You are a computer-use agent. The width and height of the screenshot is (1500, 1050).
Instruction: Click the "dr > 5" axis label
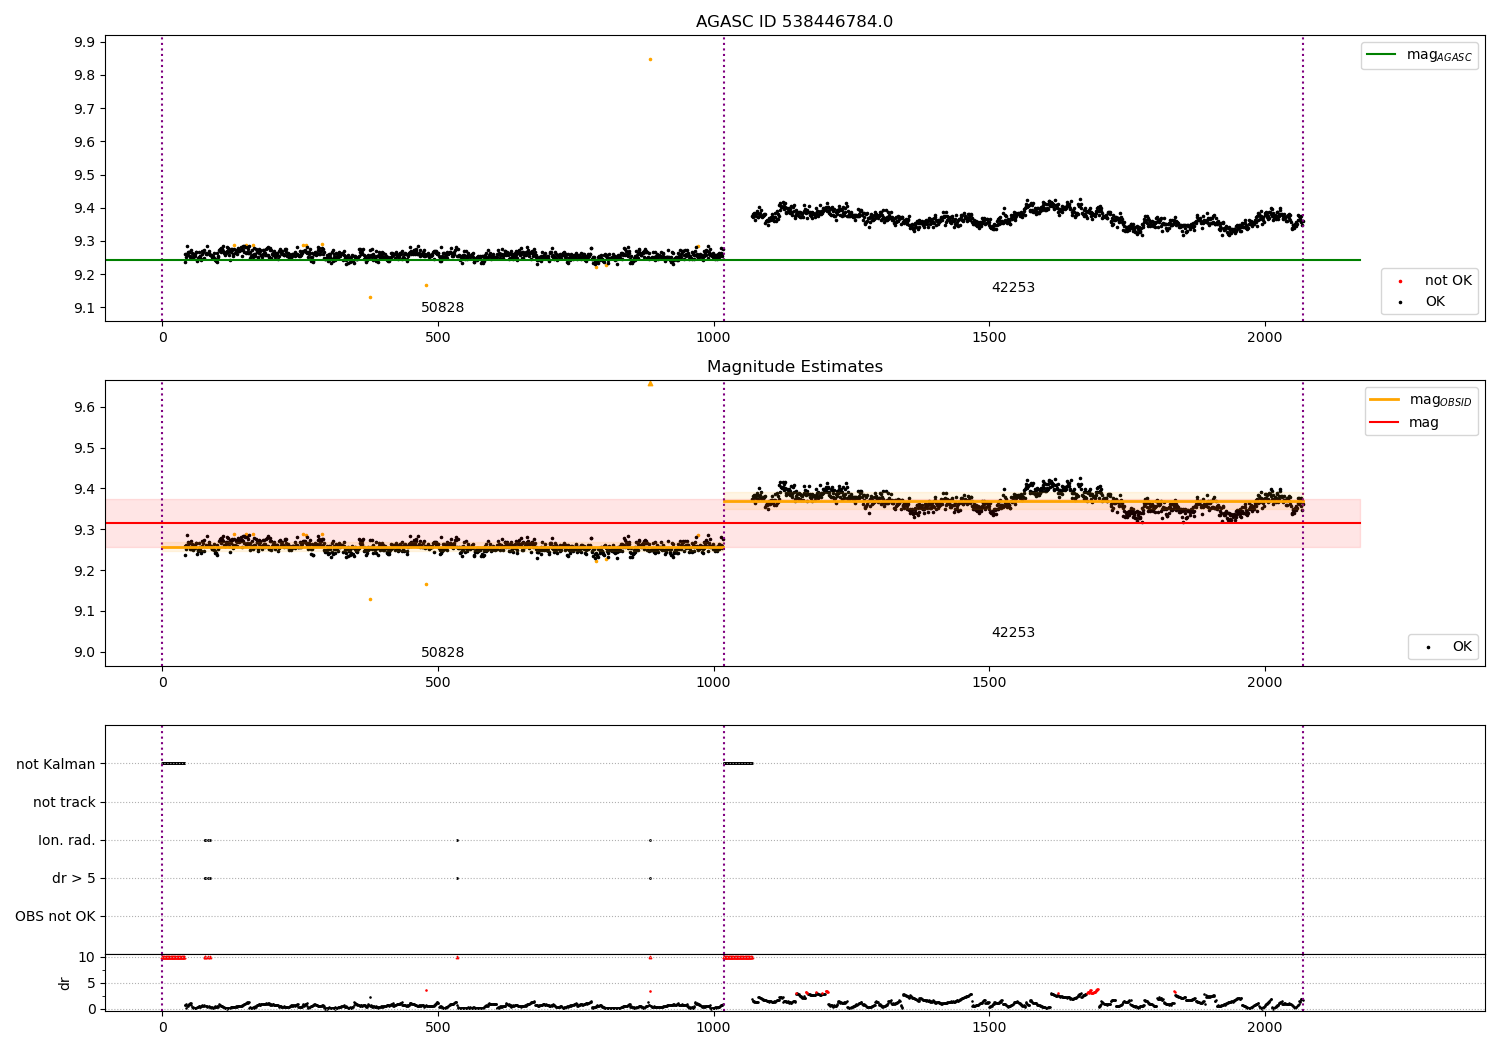click(x=74, y=878)
